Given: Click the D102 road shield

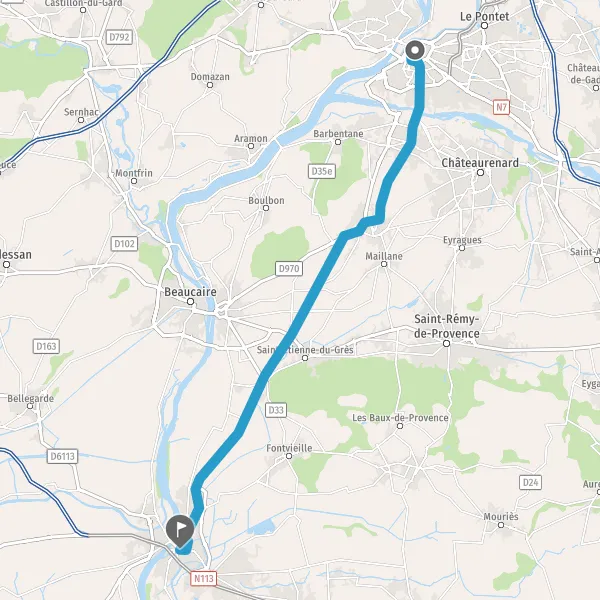Looking at the screenshot, I should [x=124, y=244].
